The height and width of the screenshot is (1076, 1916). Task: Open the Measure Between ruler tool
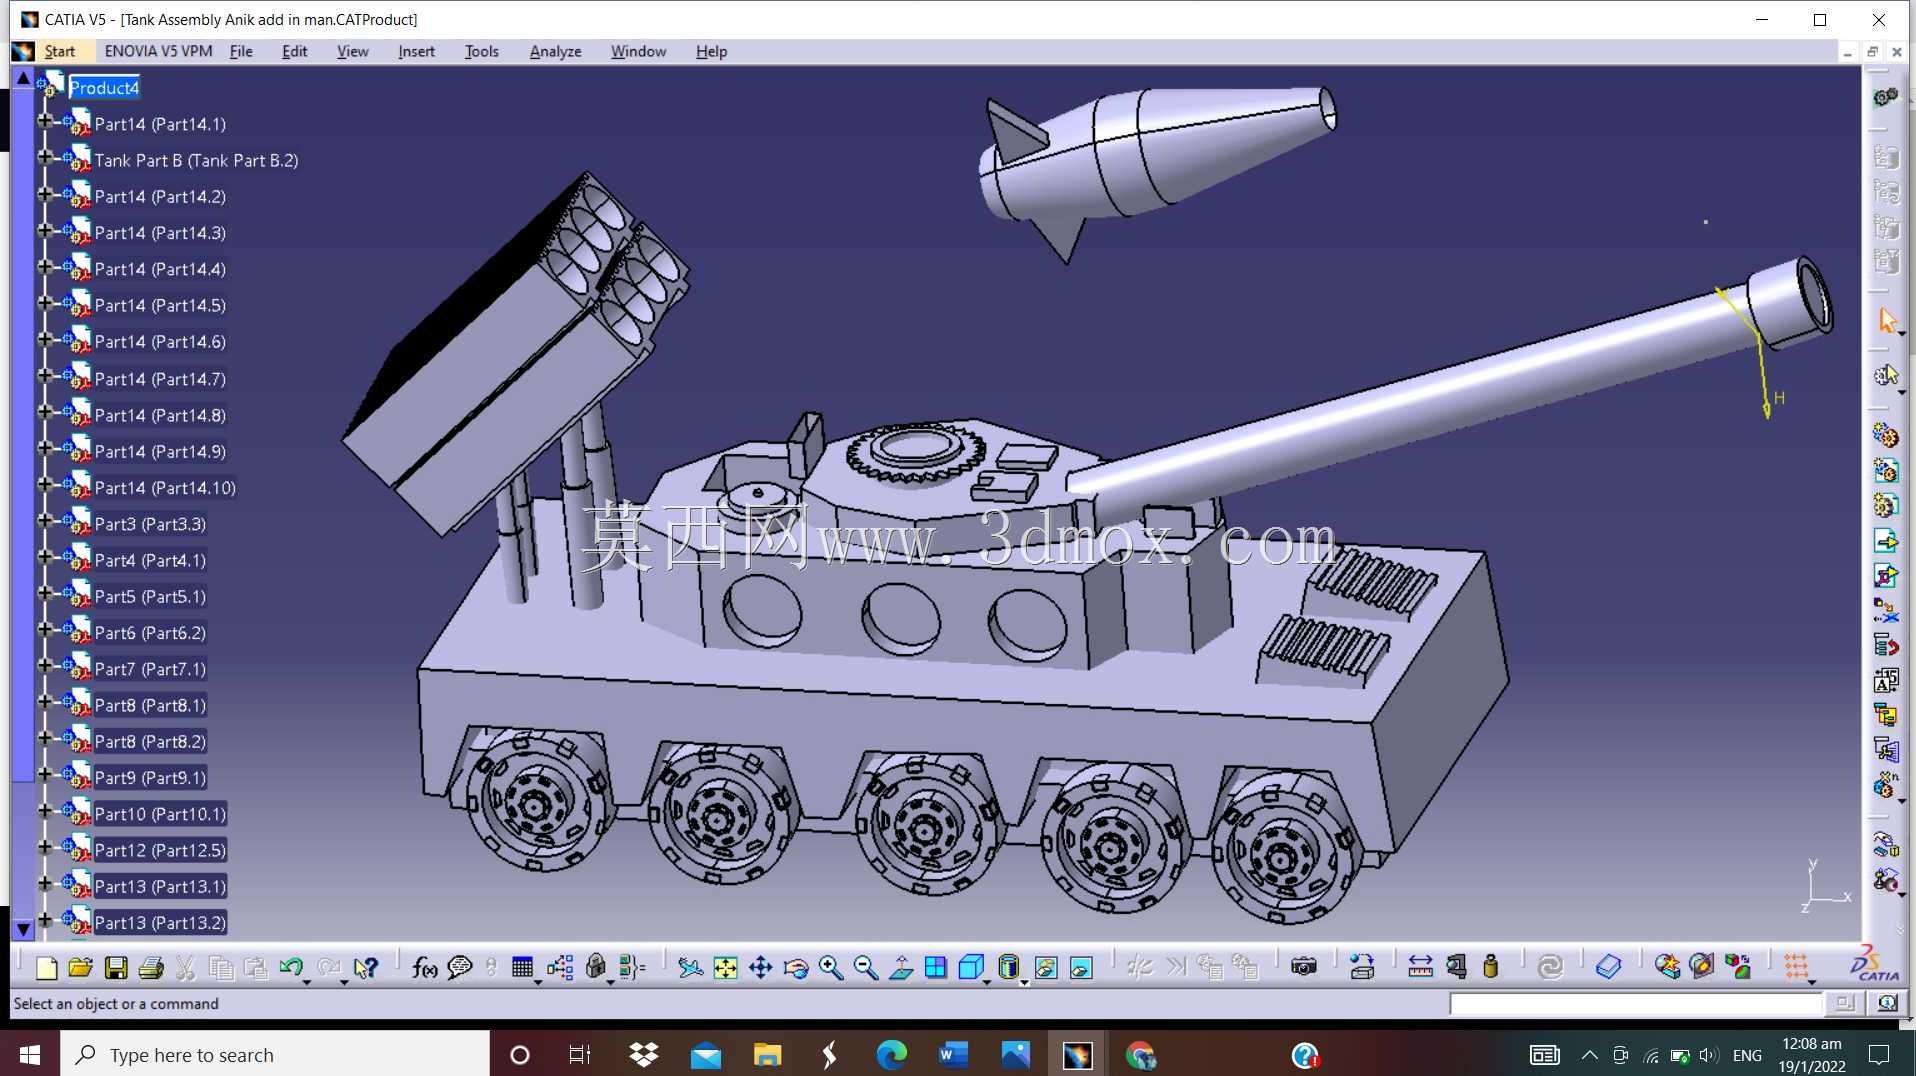pyautogui.click(x=1420, y=967)
